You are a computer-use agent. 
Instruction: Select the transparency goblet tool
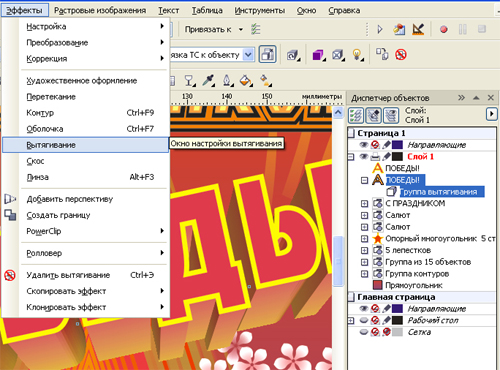[190, 80]
